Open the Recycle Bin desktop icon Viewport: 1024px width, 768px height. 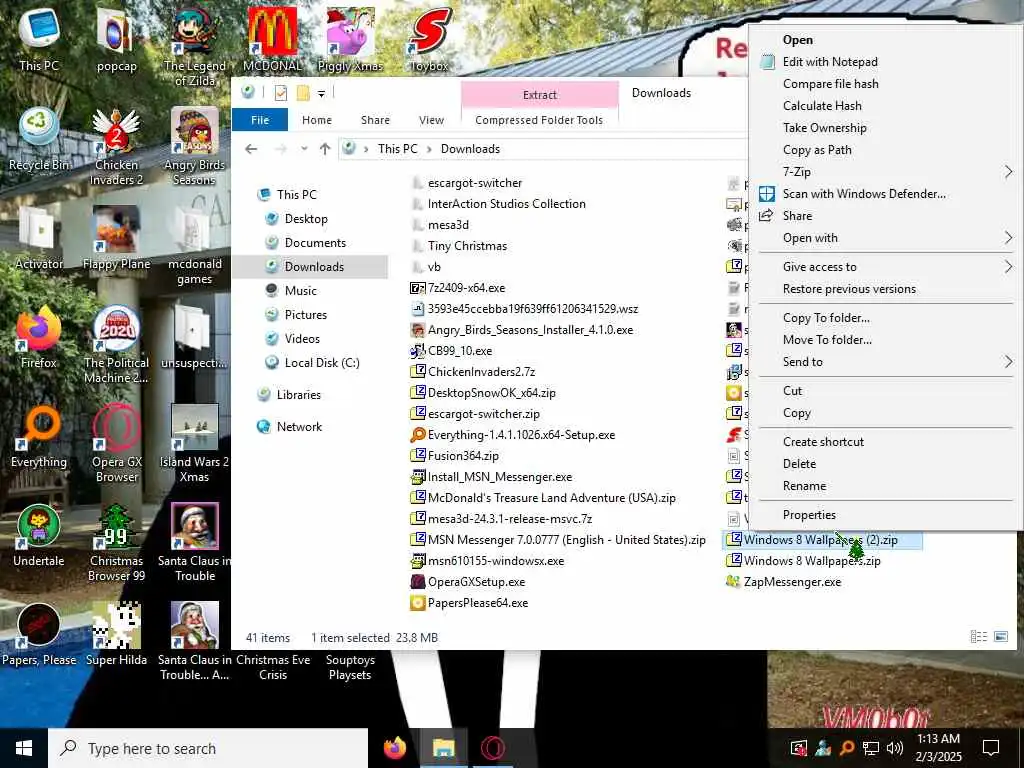tap(39, 138)
